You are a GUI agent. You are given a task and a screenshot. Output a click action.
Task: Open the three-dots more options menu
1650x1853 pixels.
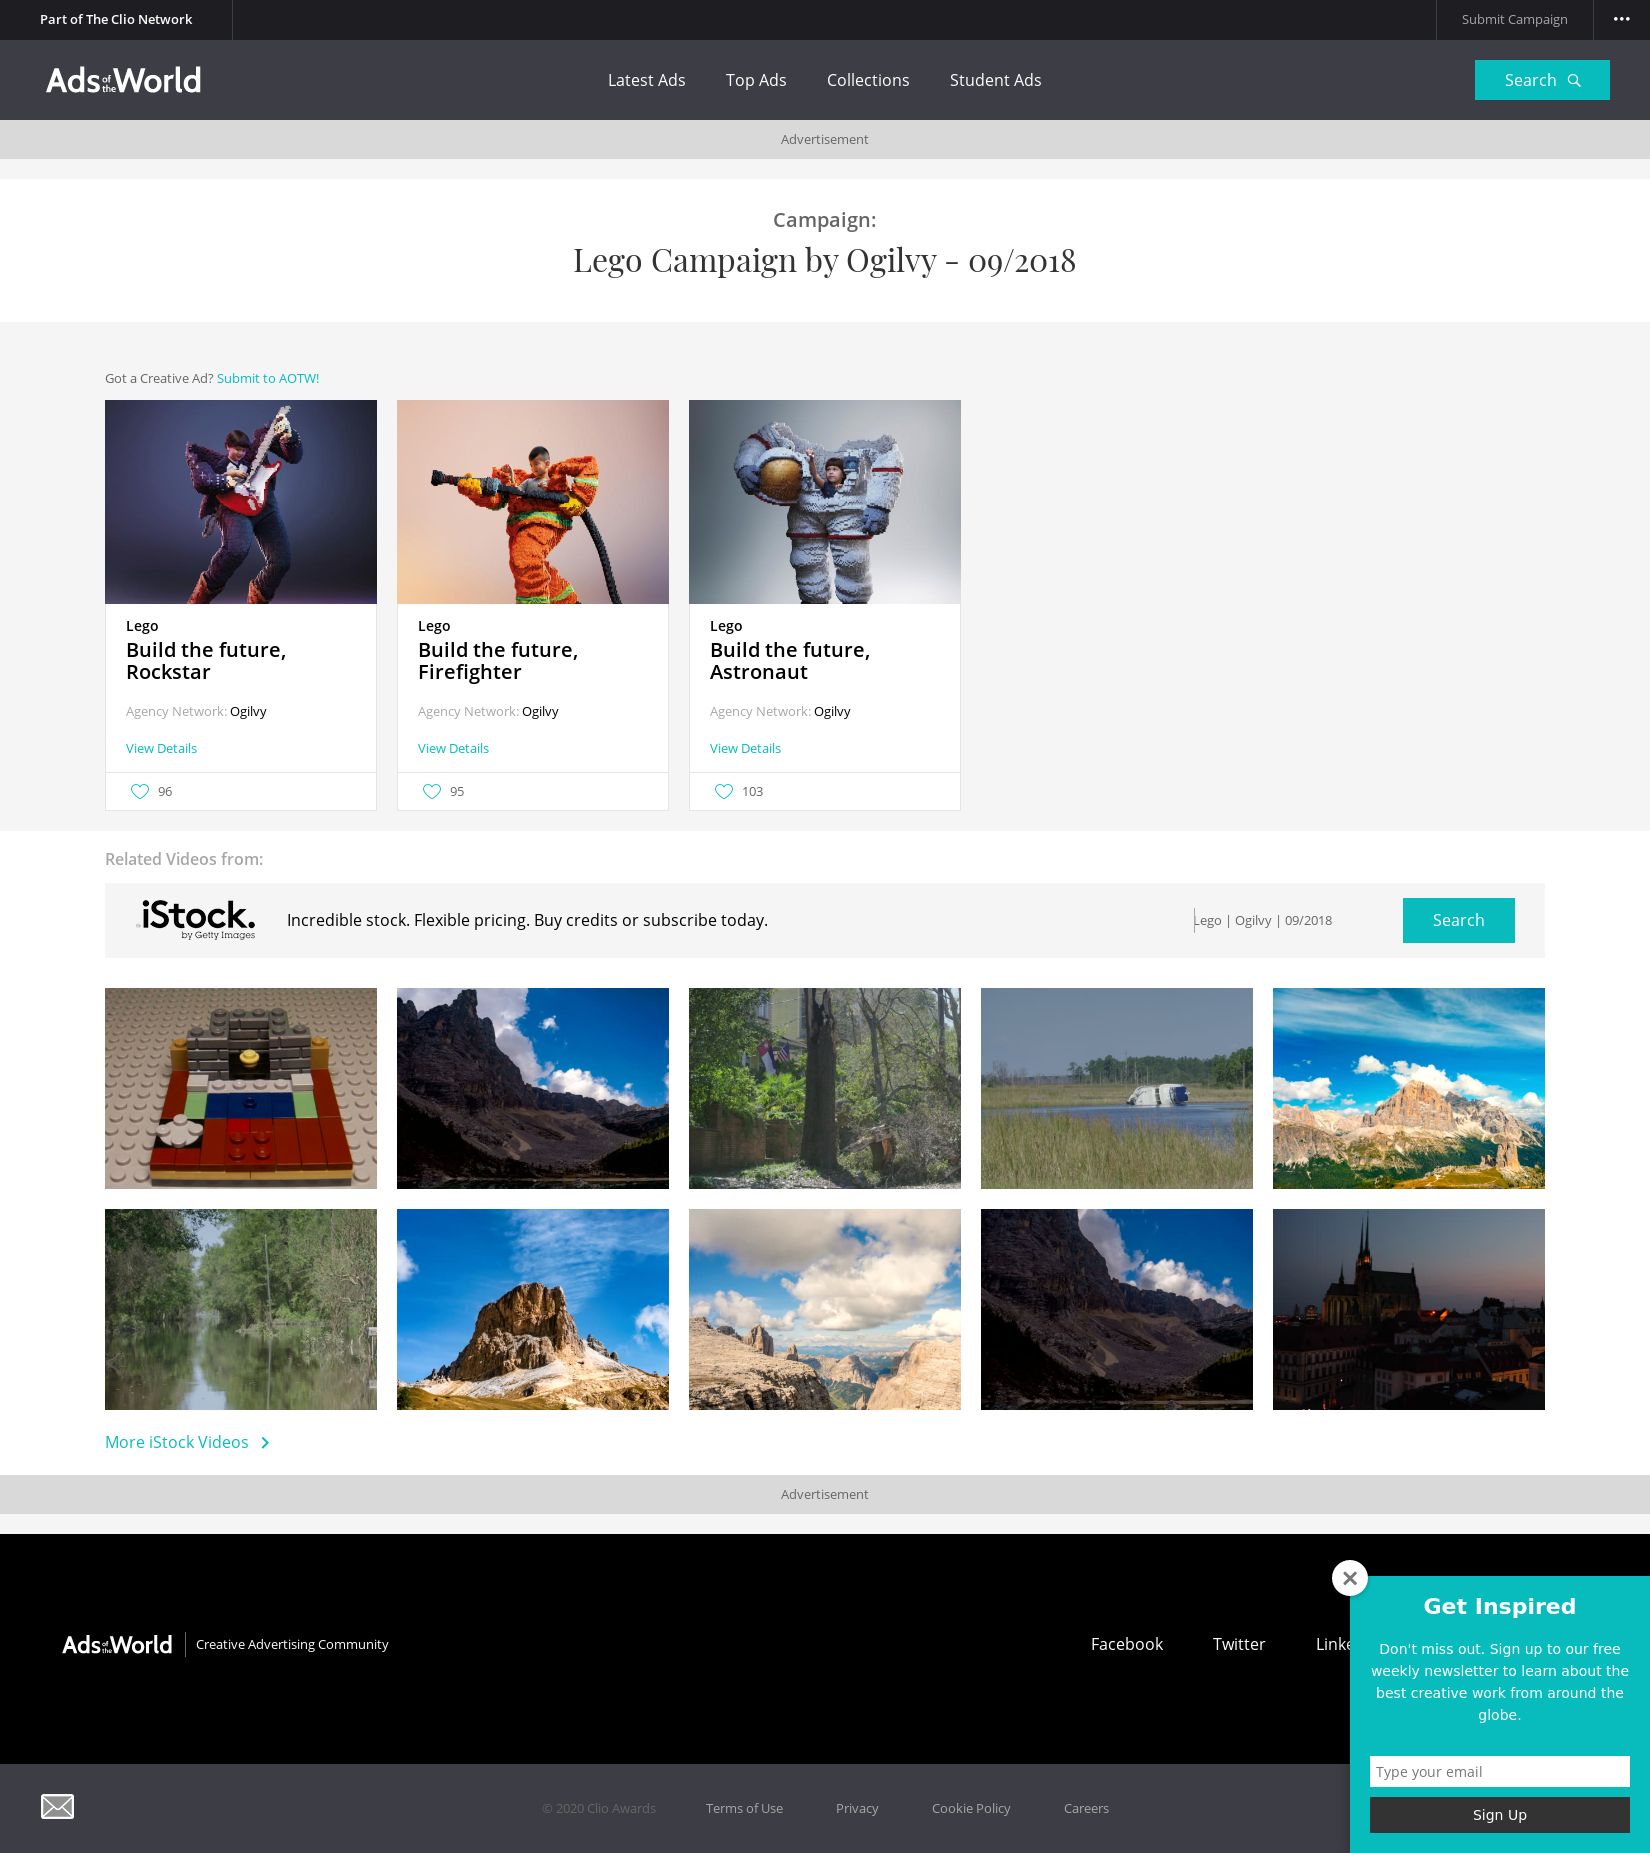pyautogui.click(x=1621, y=19)
